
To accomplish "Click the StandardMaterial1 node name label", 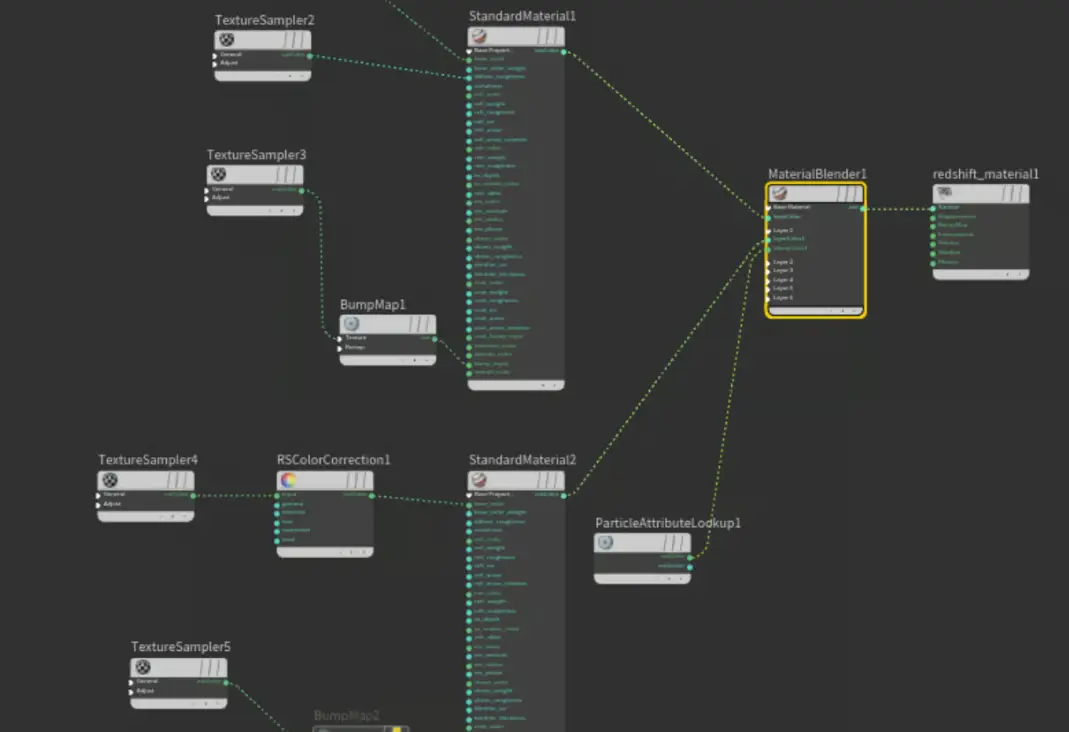I will pos(522,16).
